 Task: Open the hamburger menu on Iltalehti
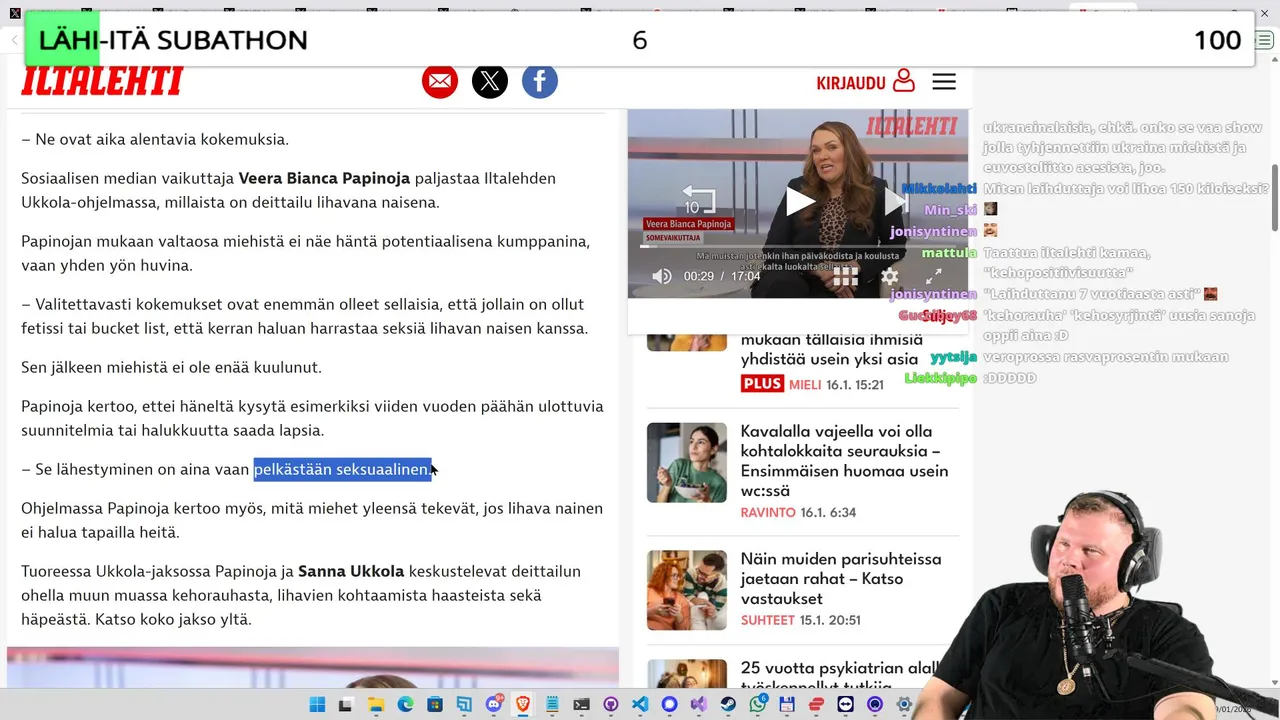click(944, 82)
